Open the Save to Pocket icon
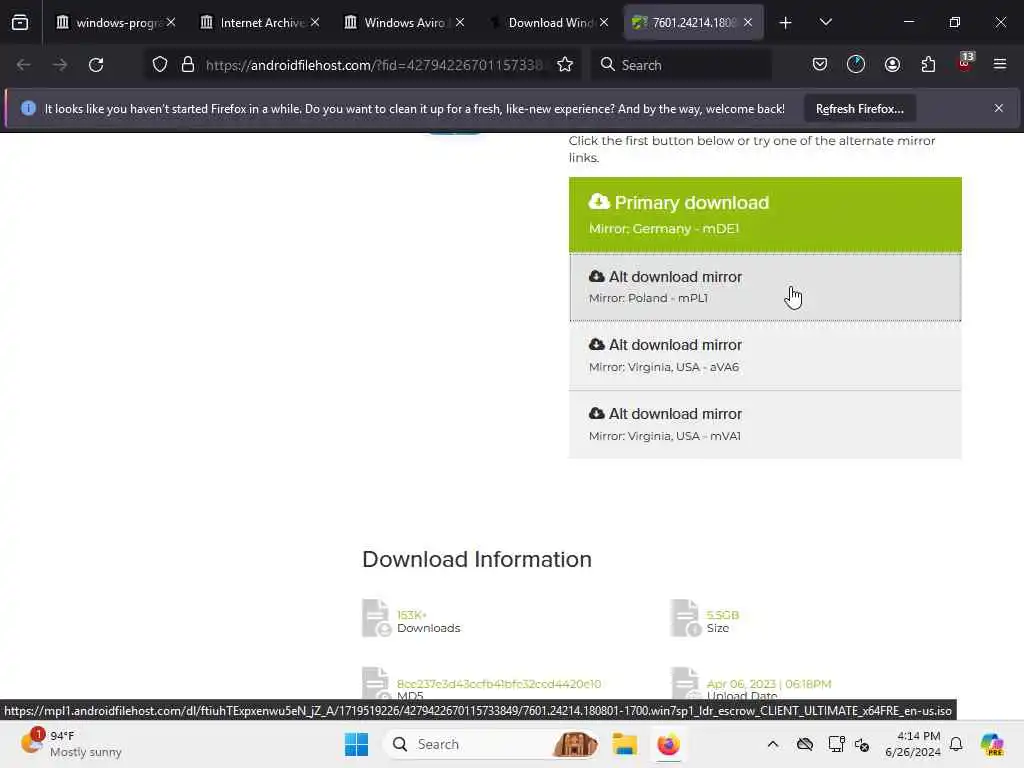The height and width of the screenshot is (768, 1024). pyautogui.click(x=820, y=65)
